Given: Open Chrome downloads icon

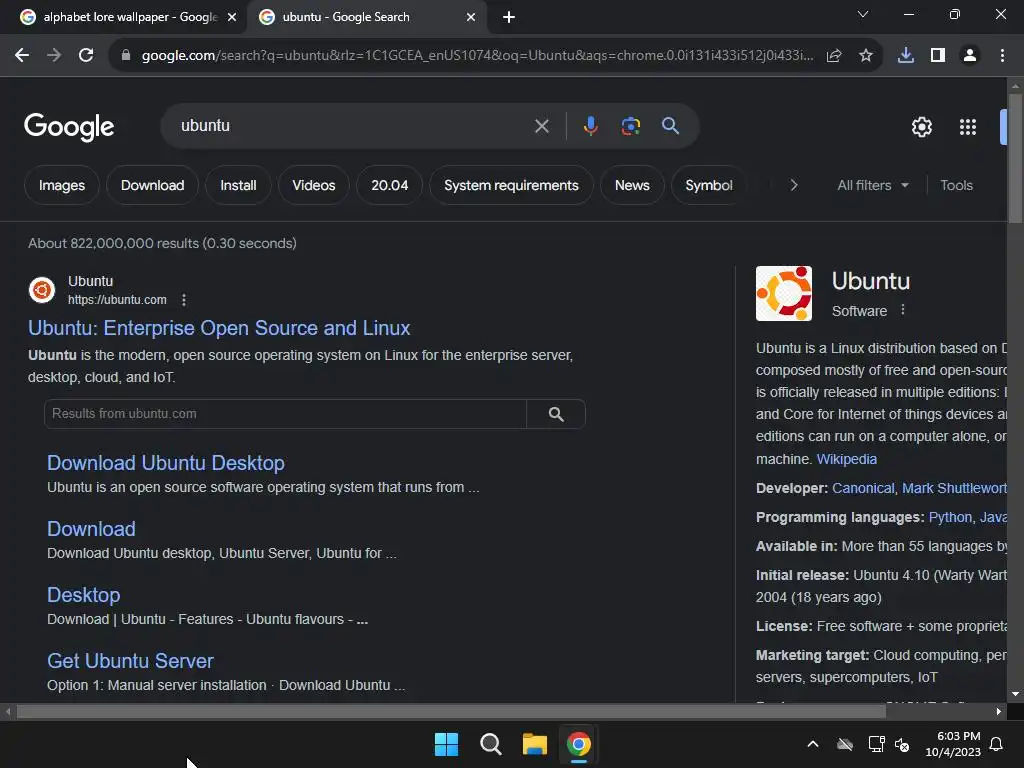Looking at the screenshot, I should [x=906, y=56].
